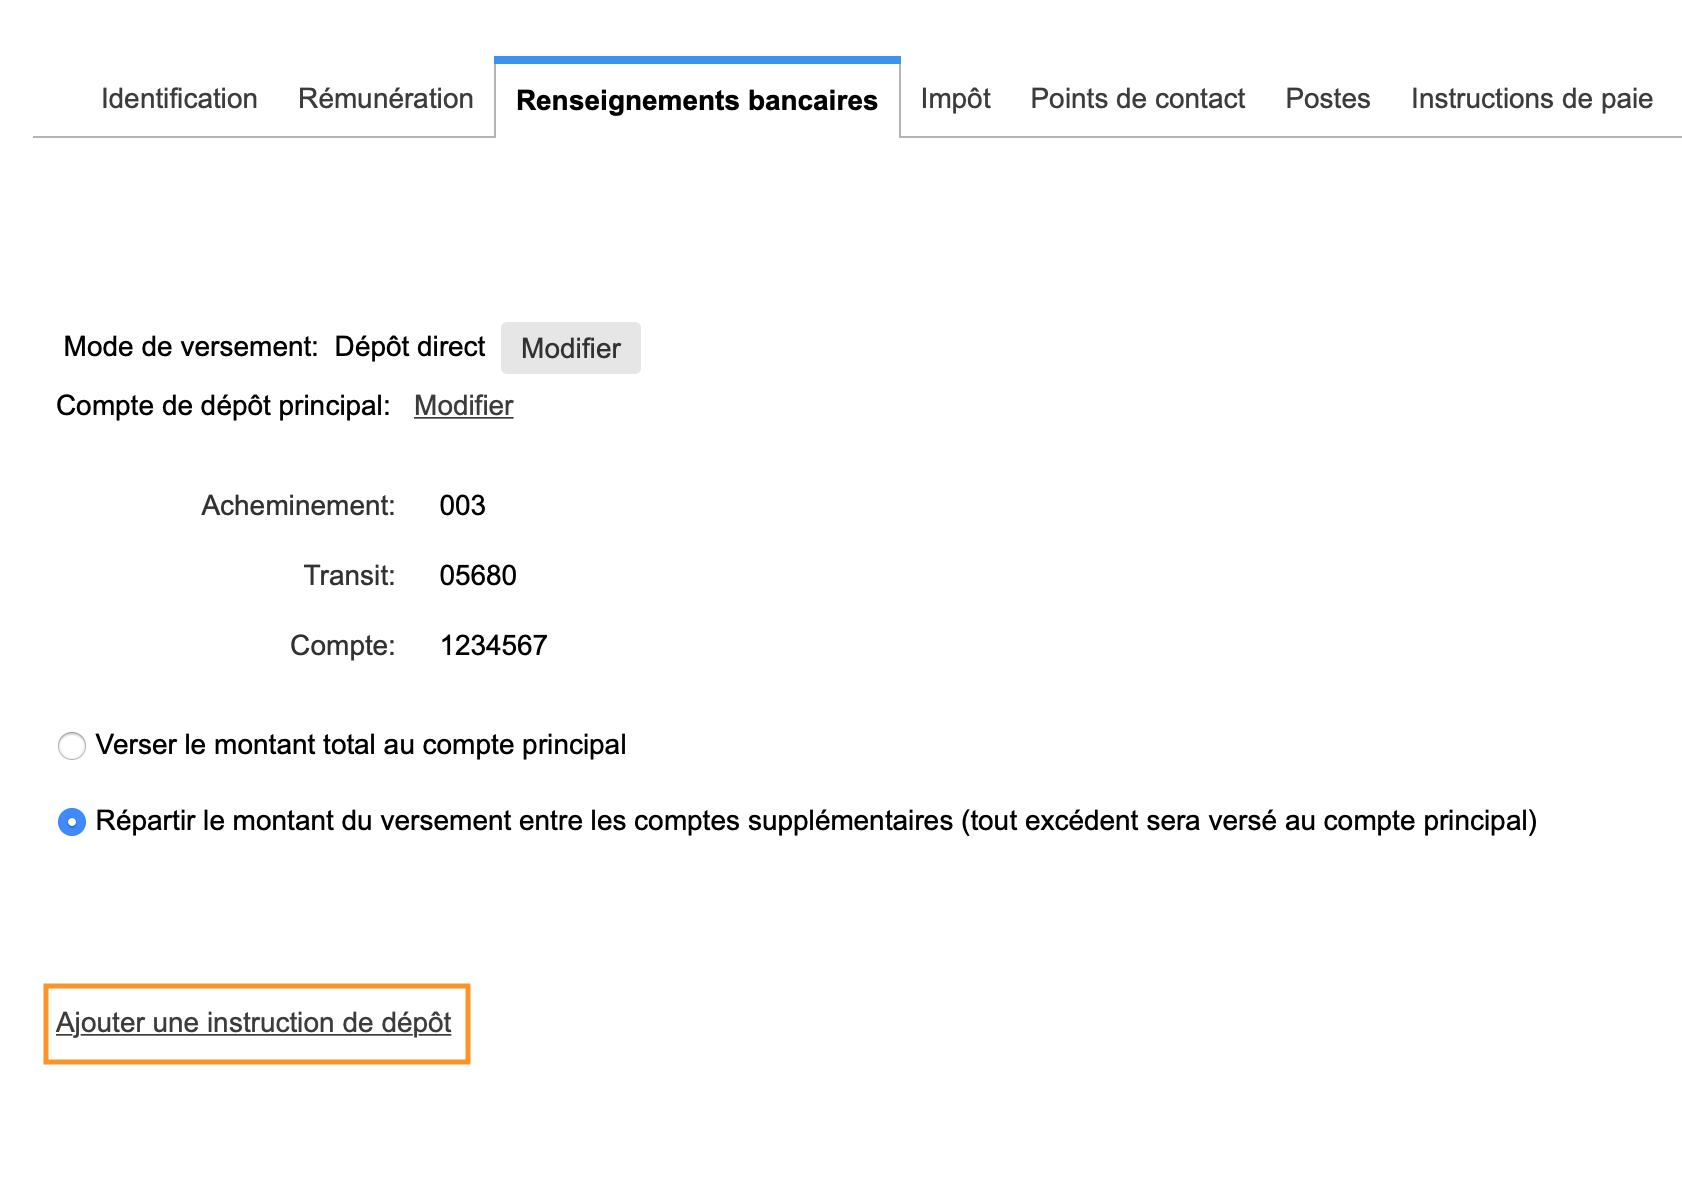Click Ajouter une instruction de dépôt link
Viewport: 1682px width, 1204px height.
point(254,1022)
